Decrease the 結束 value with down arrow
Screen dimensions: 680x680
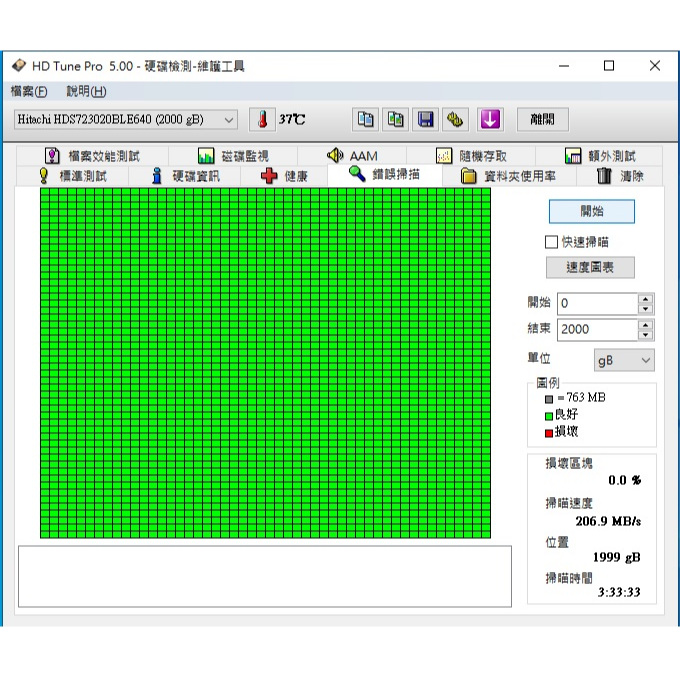[646, 335]
